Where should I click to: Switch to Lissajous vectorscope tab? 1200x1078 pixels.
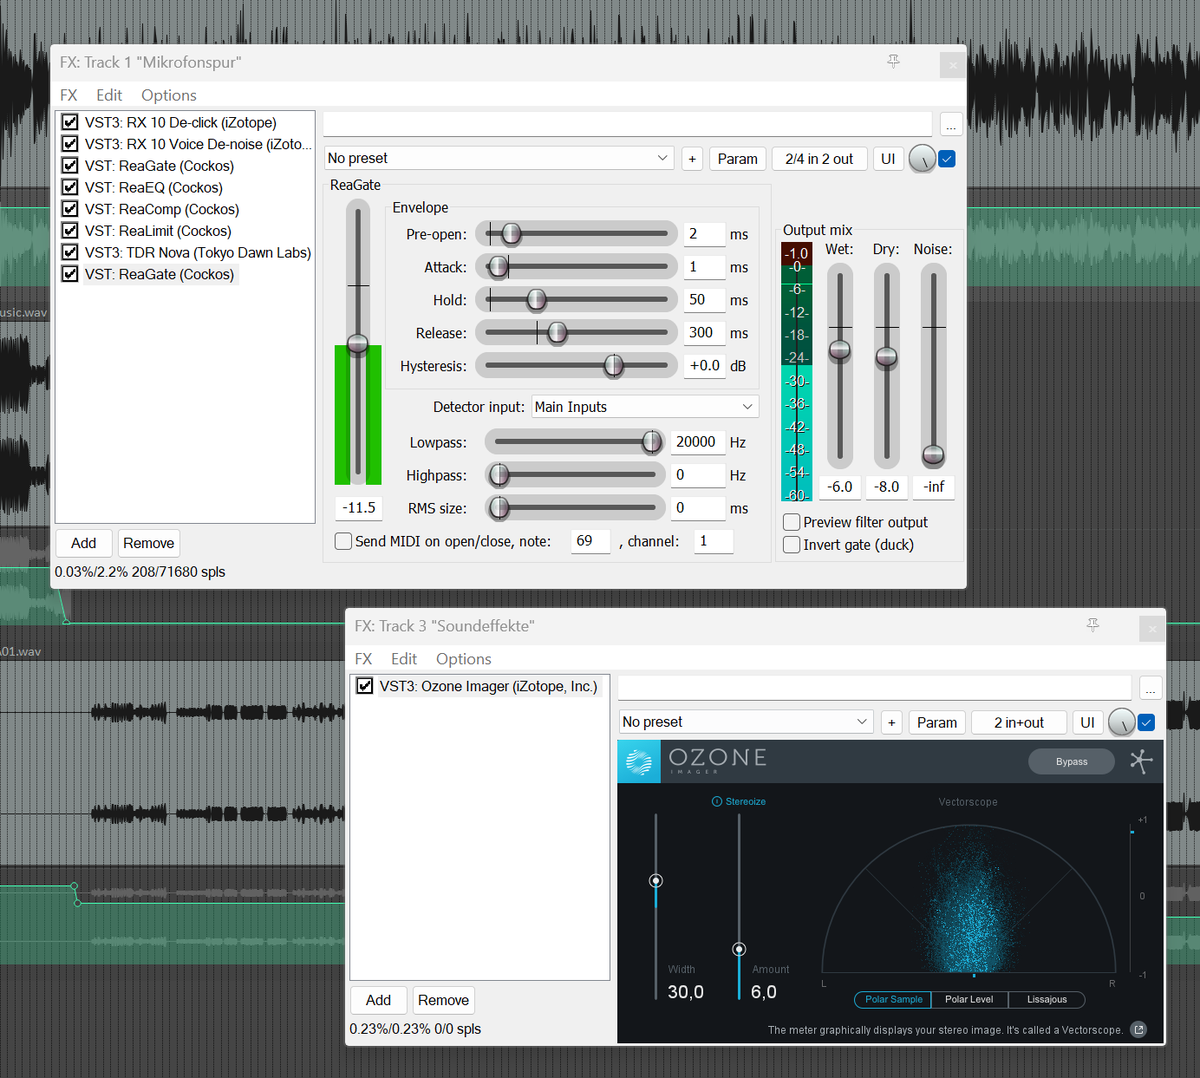point(1047,999)
